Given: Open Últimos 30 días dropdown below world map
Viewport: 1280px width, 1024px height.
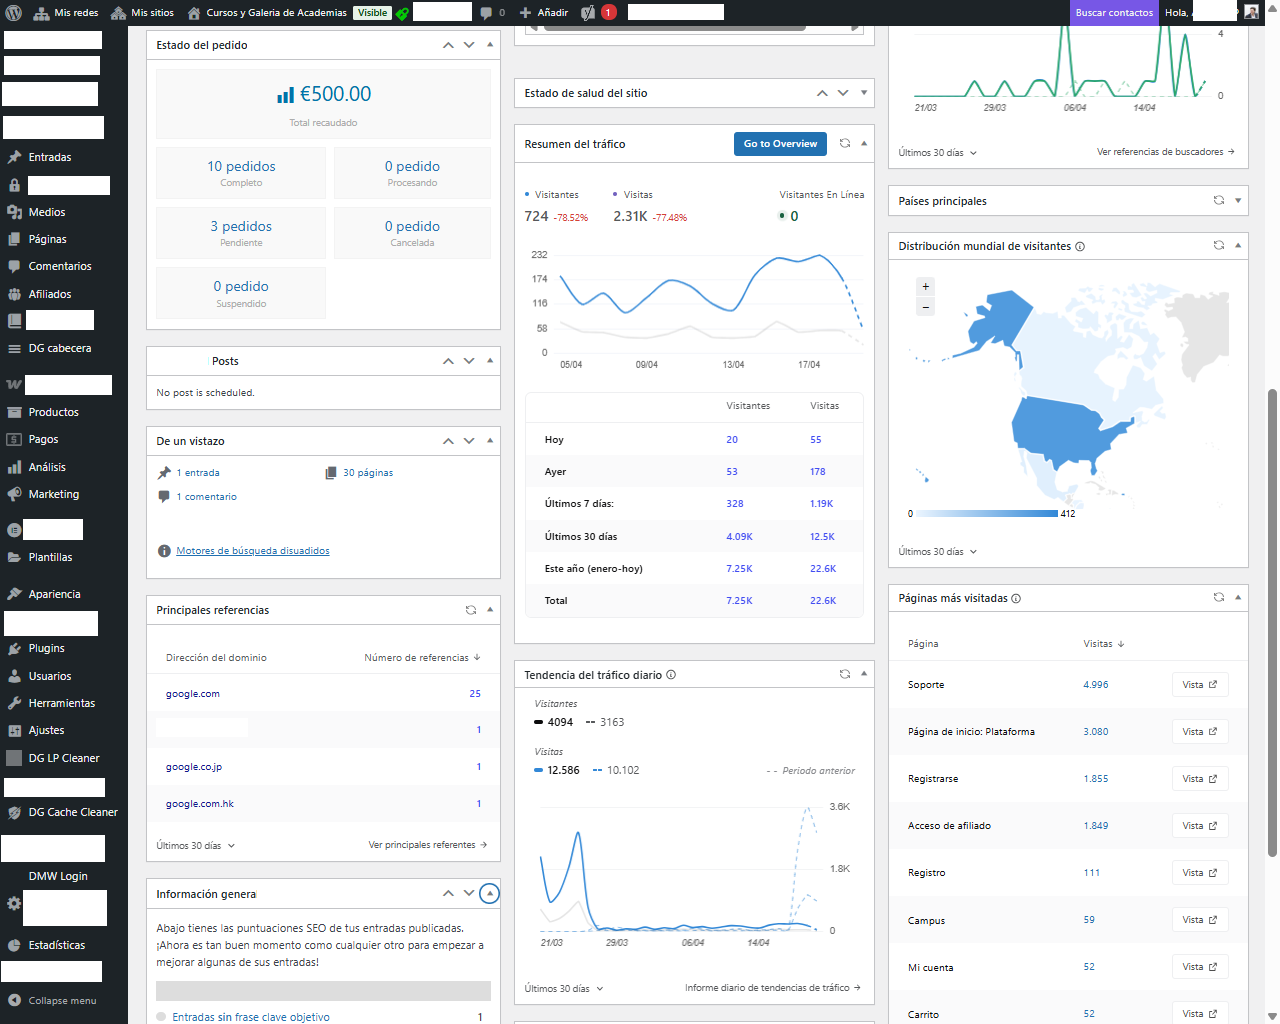Looking at the screenshot, I should [938, 552].
